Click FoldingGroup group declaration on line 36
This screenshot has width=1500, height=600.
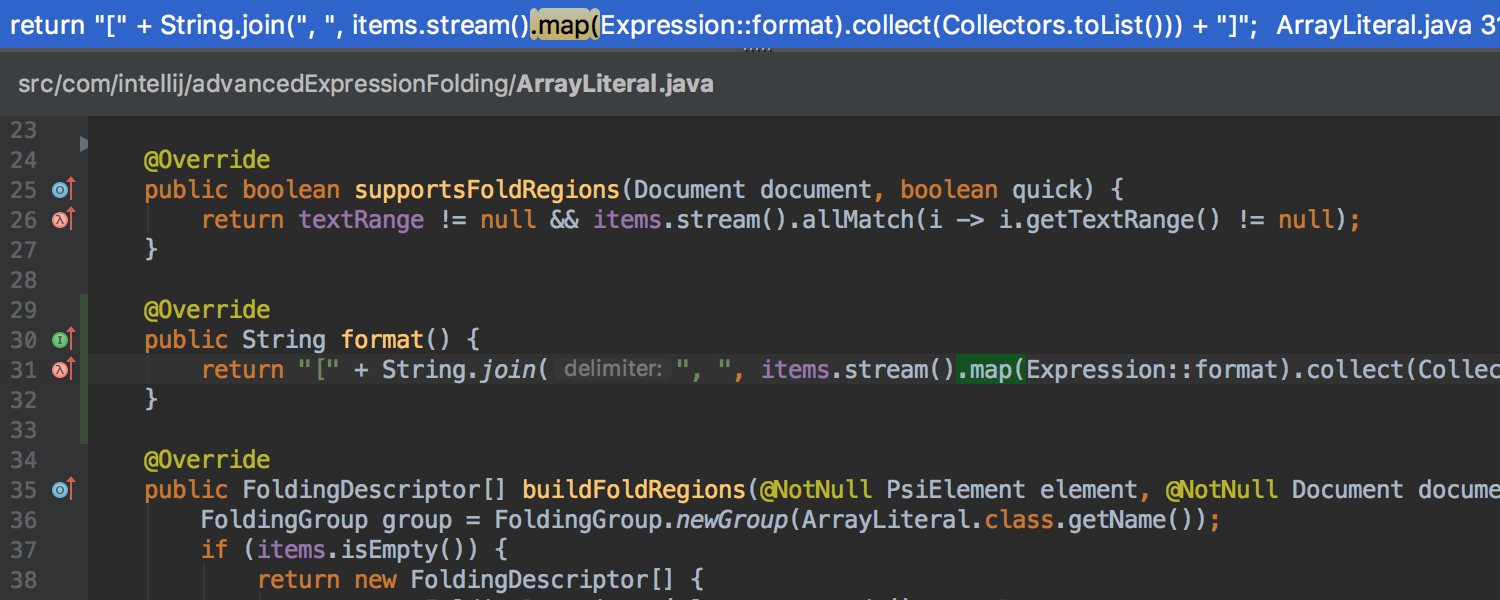pos(326,520)
